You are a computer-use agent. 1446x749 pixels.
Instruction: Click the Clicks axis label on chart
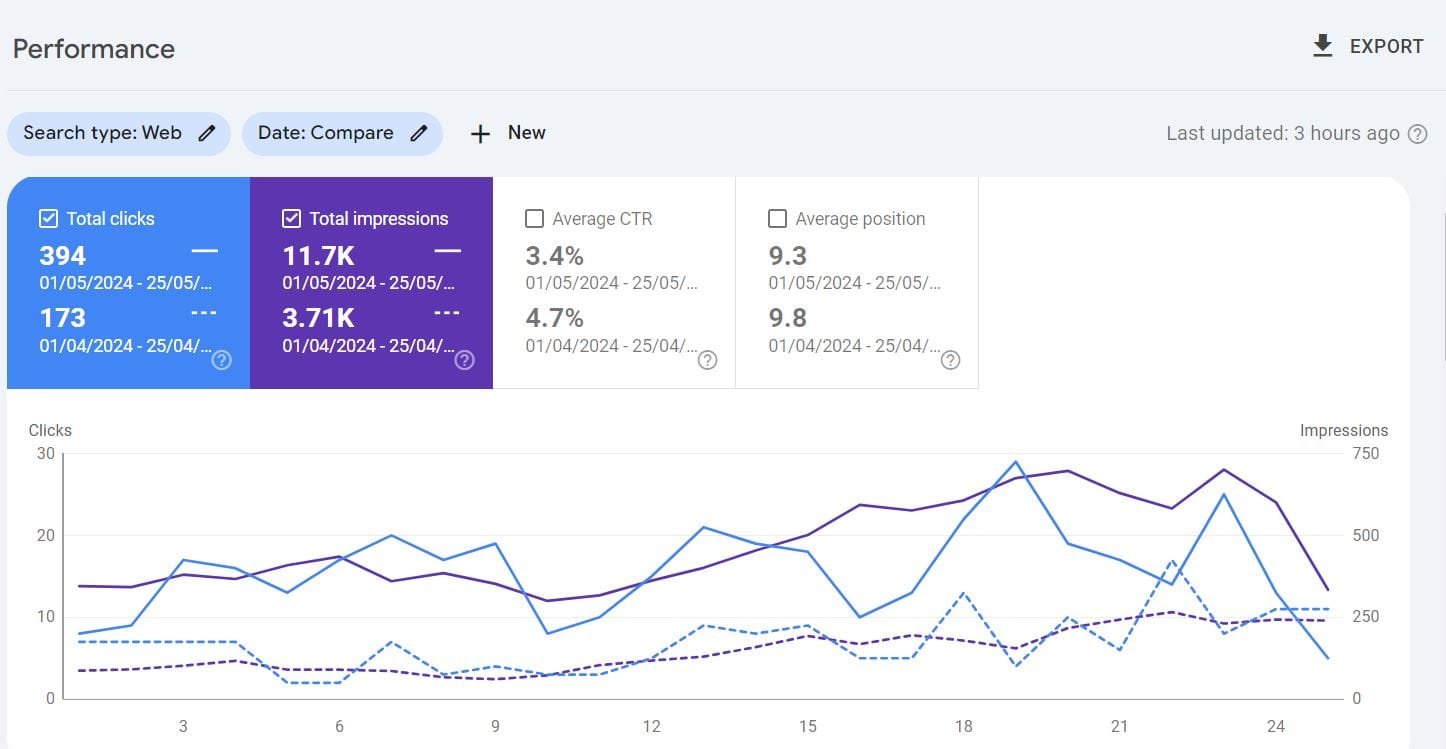pos(50,430)
